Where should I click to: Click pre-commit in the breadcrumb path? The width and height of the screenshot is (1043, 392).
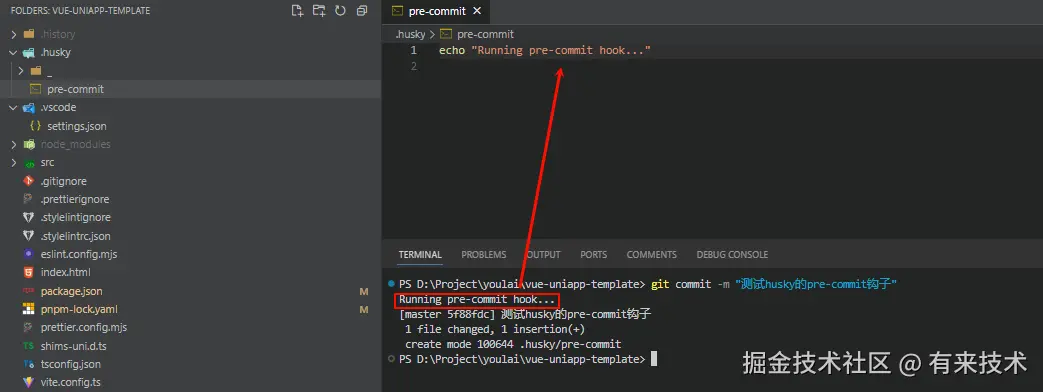tap(486, 34)
